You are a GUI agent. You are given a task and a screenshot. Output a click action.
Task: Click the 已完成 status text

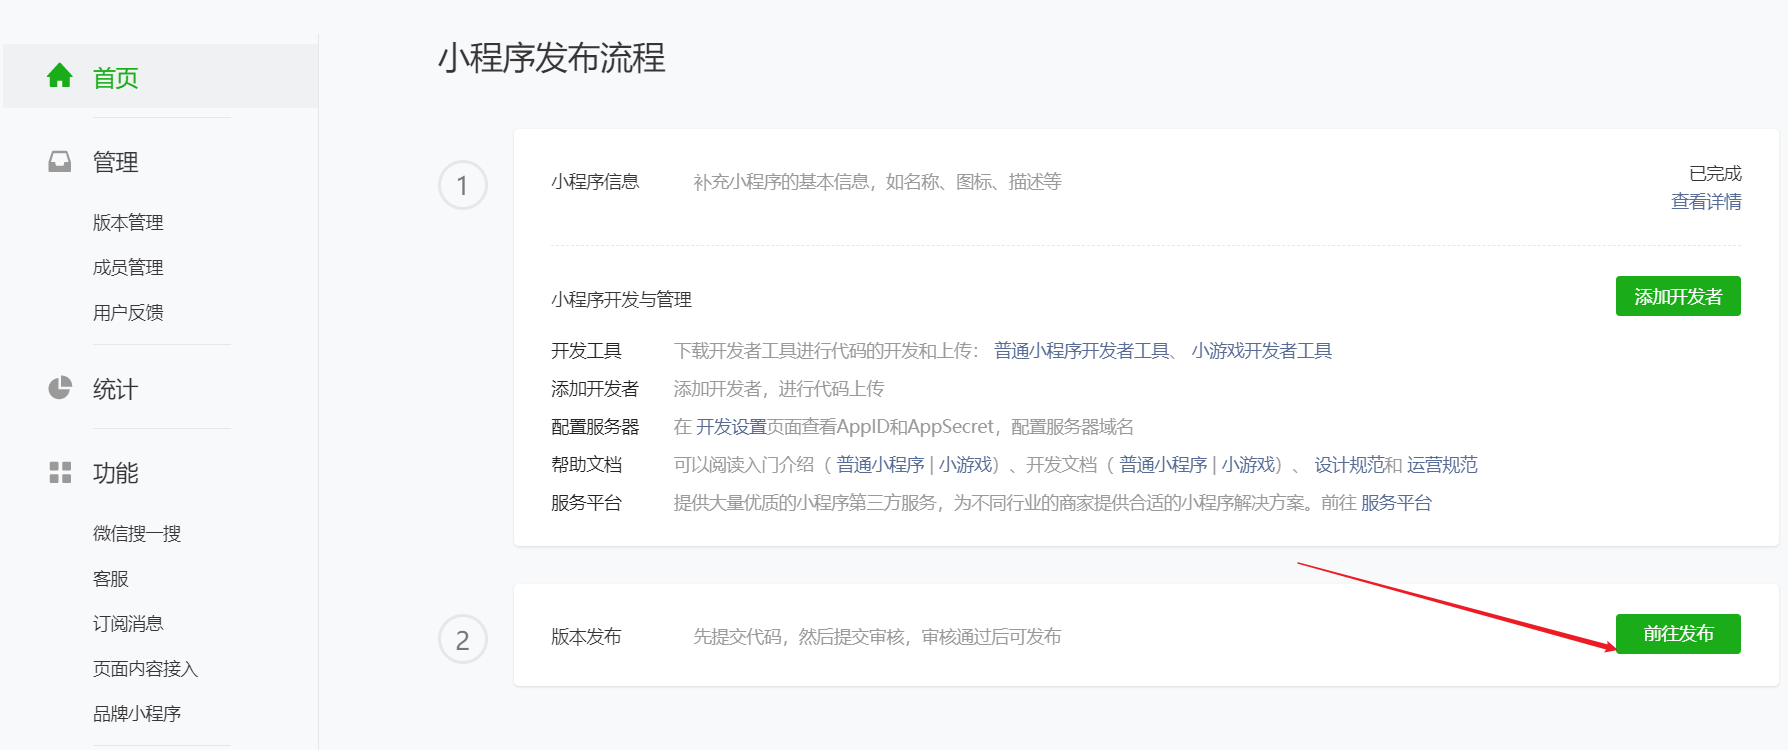pos(1715,173)
